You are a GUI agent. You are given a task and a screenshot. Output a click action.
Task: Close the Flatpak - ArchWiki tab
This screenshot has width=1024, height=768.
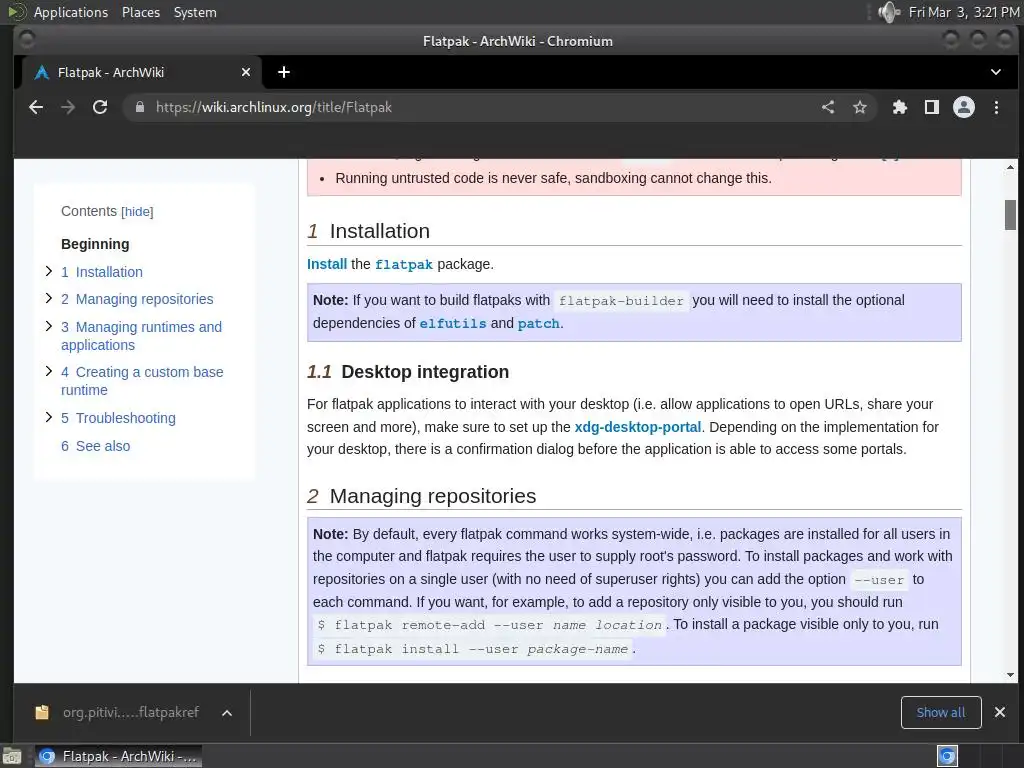coord(246,72)
